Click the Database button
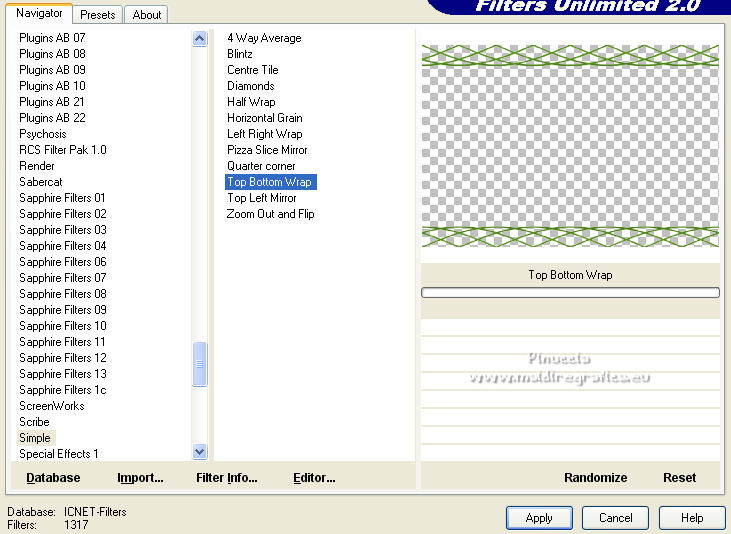 (53, 478)
